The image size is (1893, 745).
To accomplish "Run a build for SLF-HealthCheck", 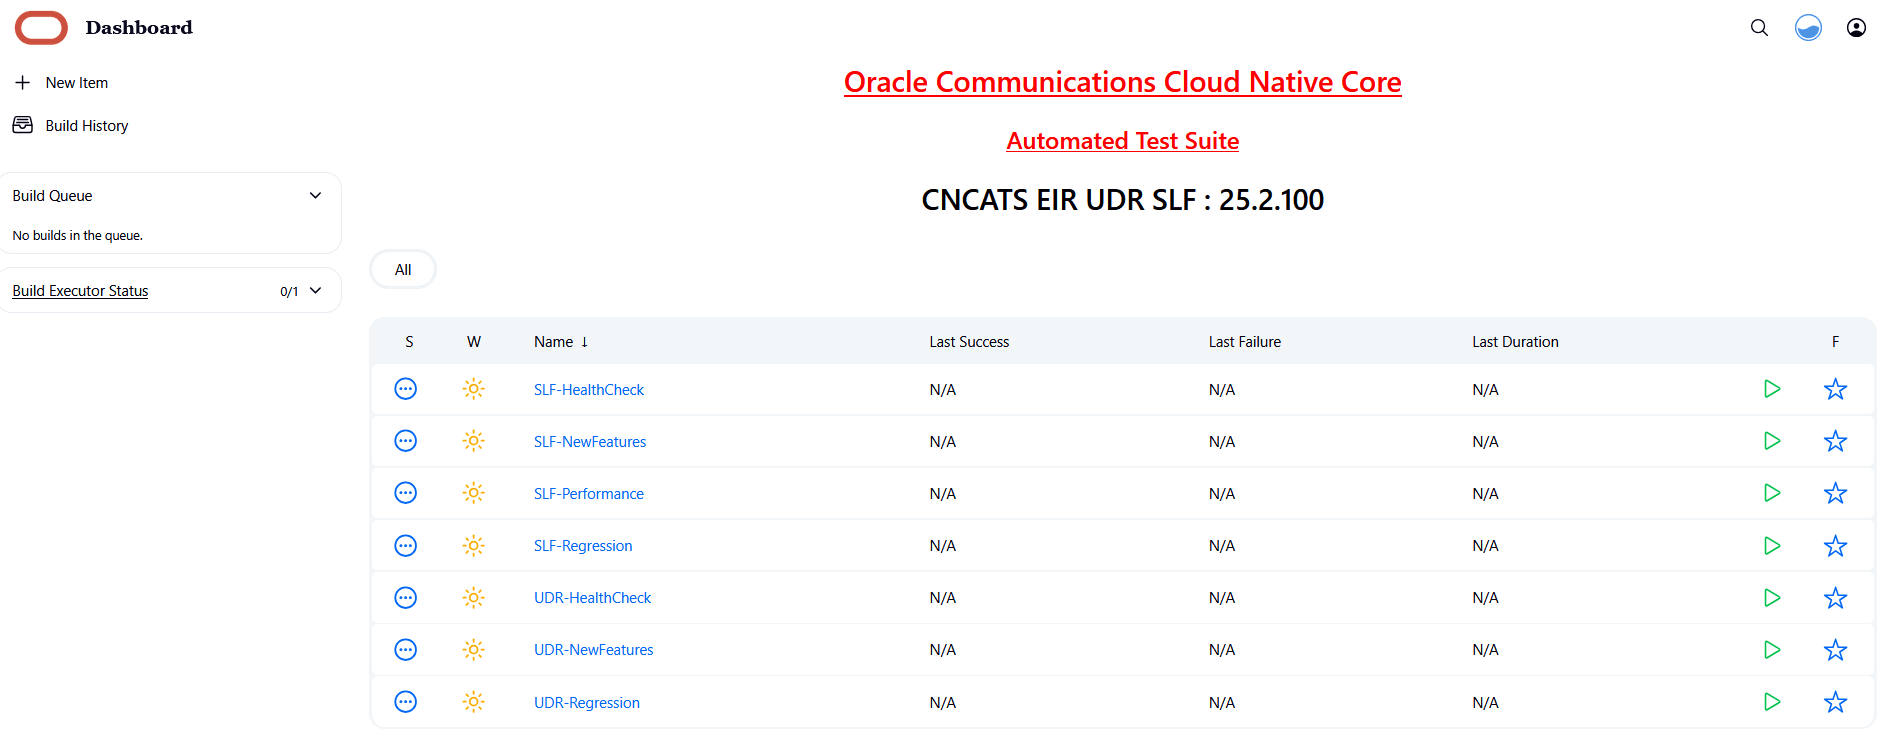I will tap(1772, 389).
